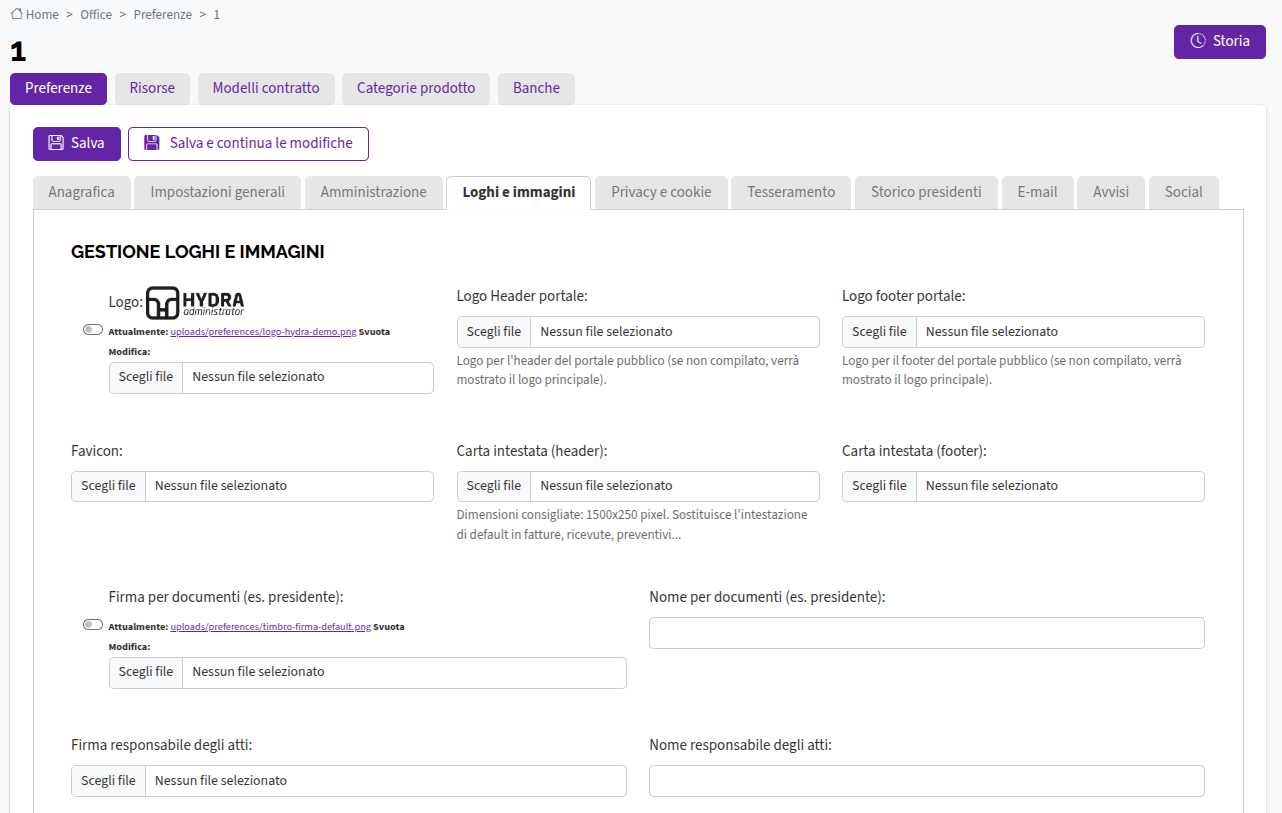Screen dimensions: 1282x813
Task: Open the Avvisi sub-tab
Action: click(x=1111, y=192)
